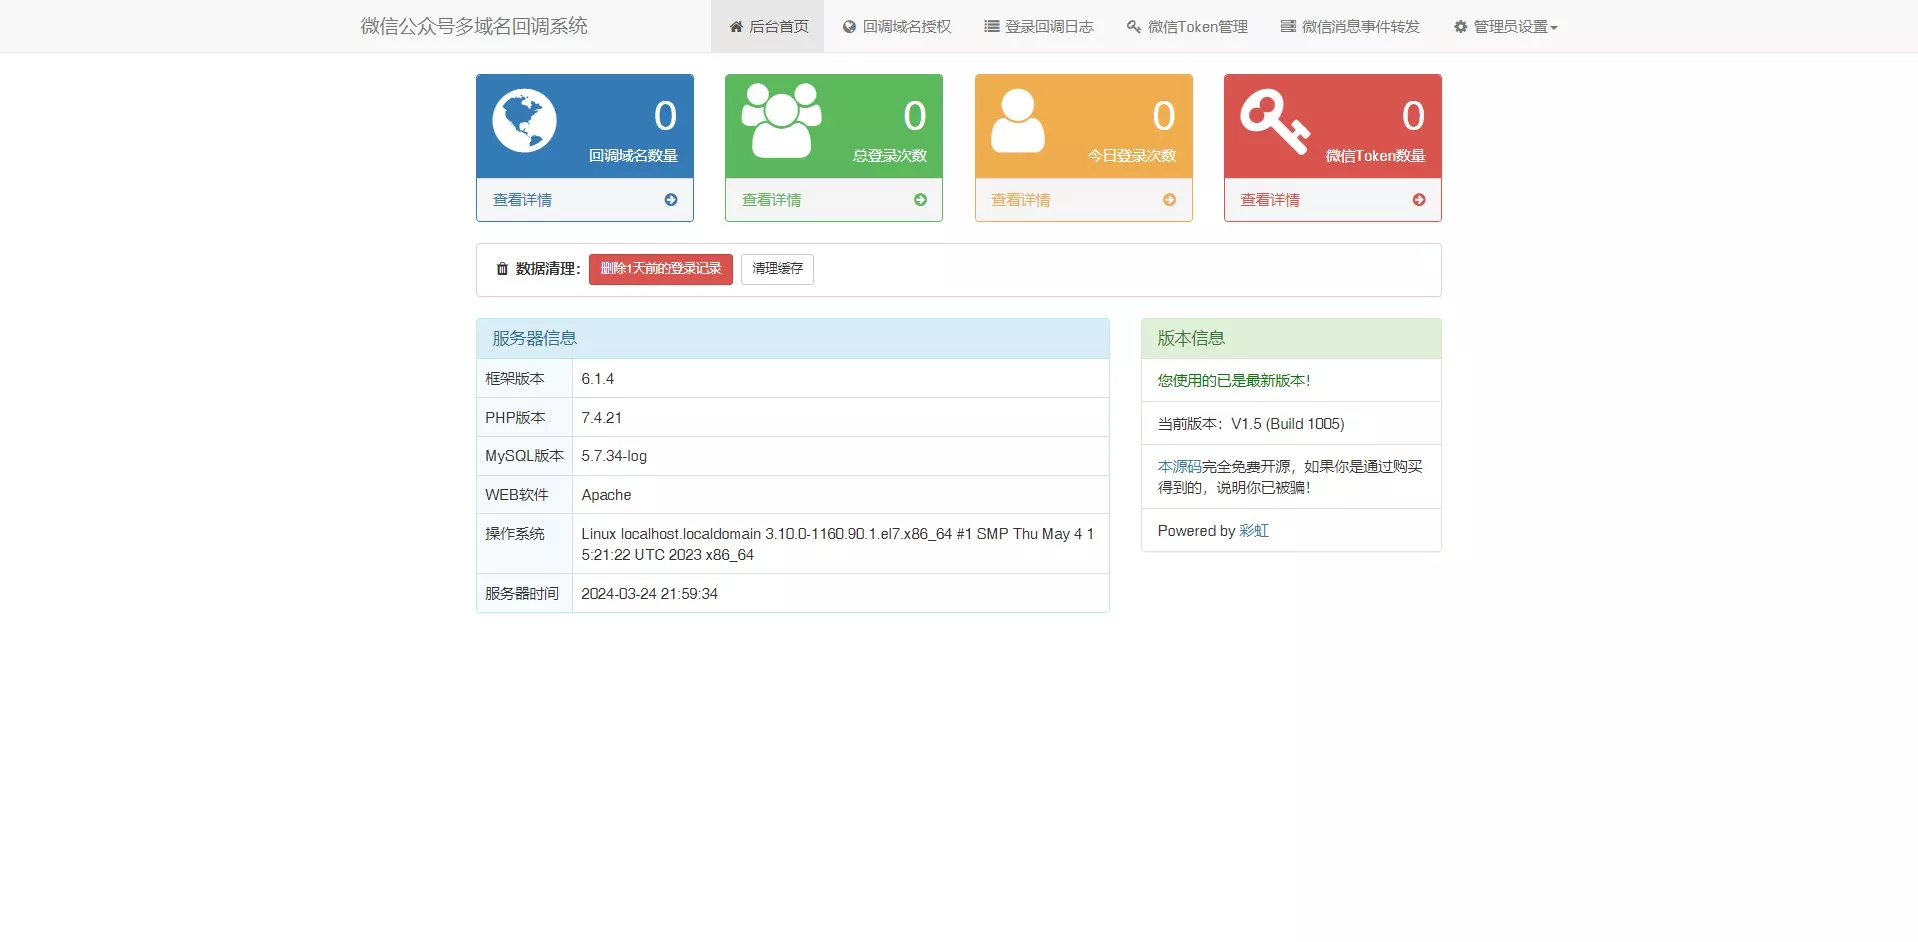
Task: Expand the 管理员设置 dropdown
Action: pyautogui.click(x=1505, y=26)
